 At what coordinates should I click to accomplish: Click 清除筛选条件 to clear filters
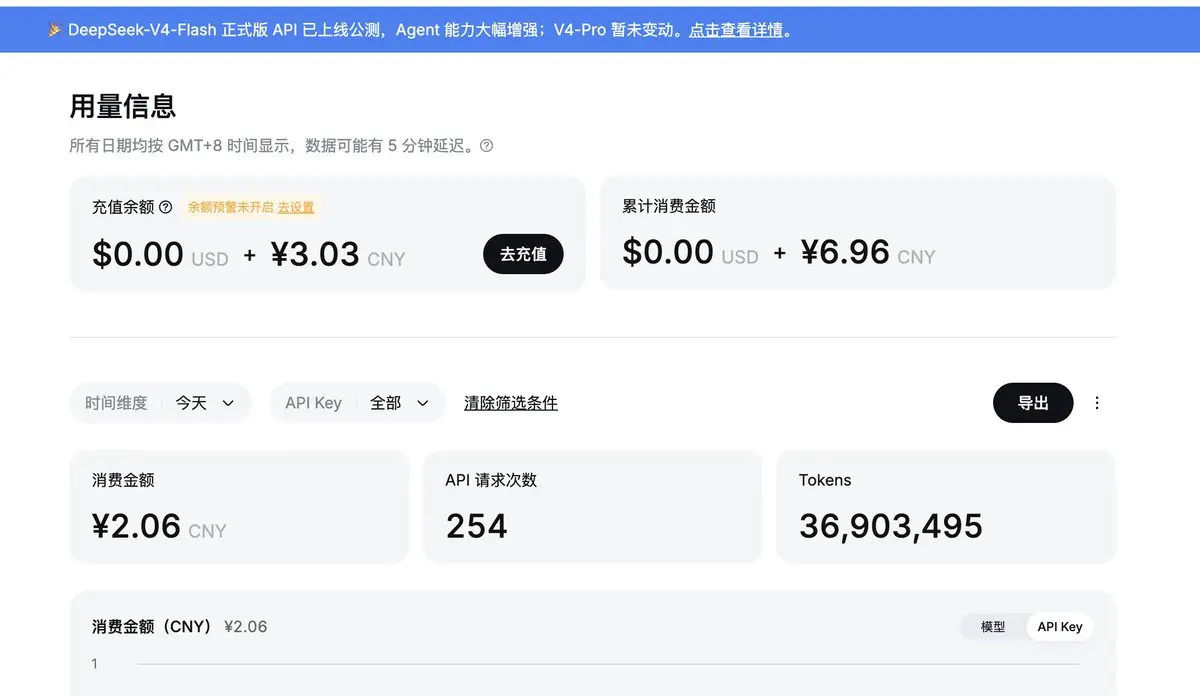point(511,403)
